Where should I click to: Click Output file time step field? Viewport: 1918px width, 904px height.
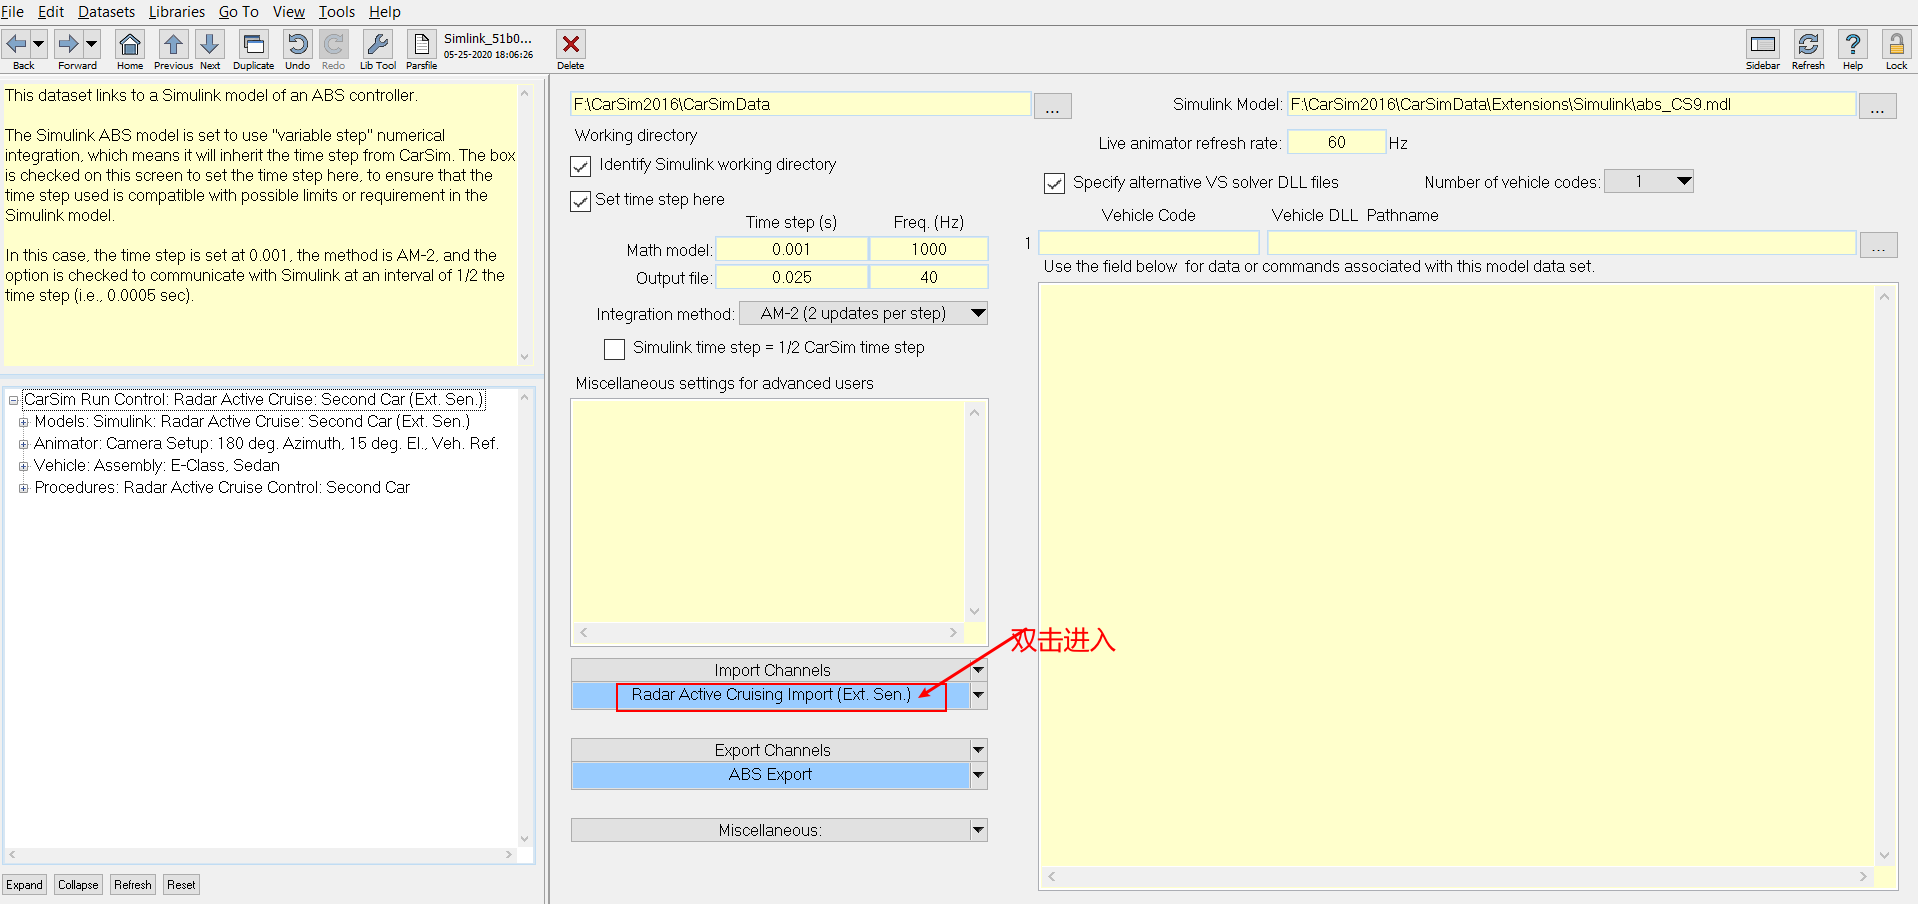pyautogui.click(x=792, y=278)
